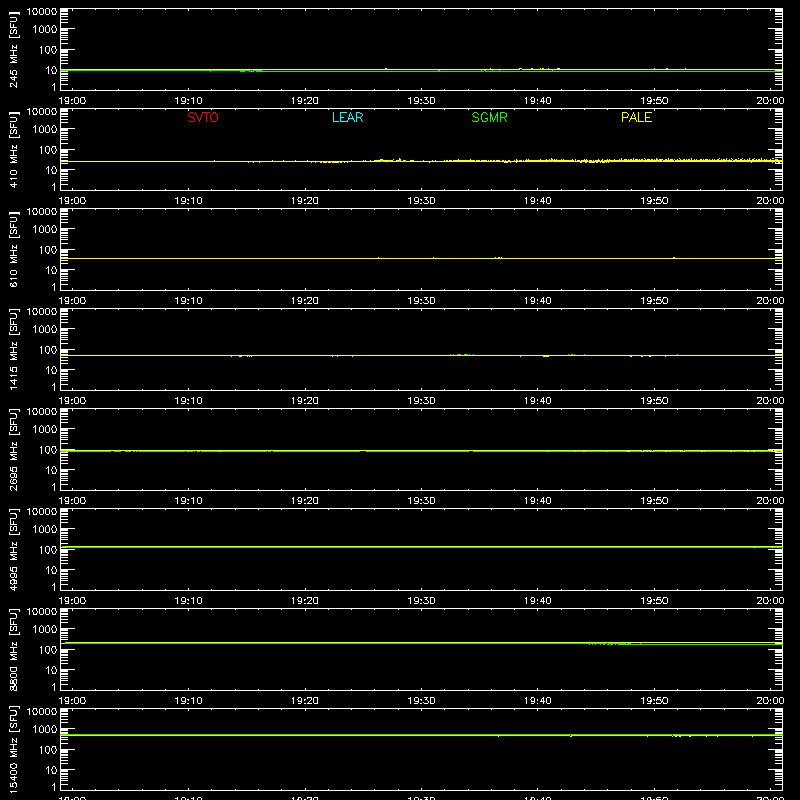Click the red SVTO station label
The image size is (800, 800).
[203, 117]
